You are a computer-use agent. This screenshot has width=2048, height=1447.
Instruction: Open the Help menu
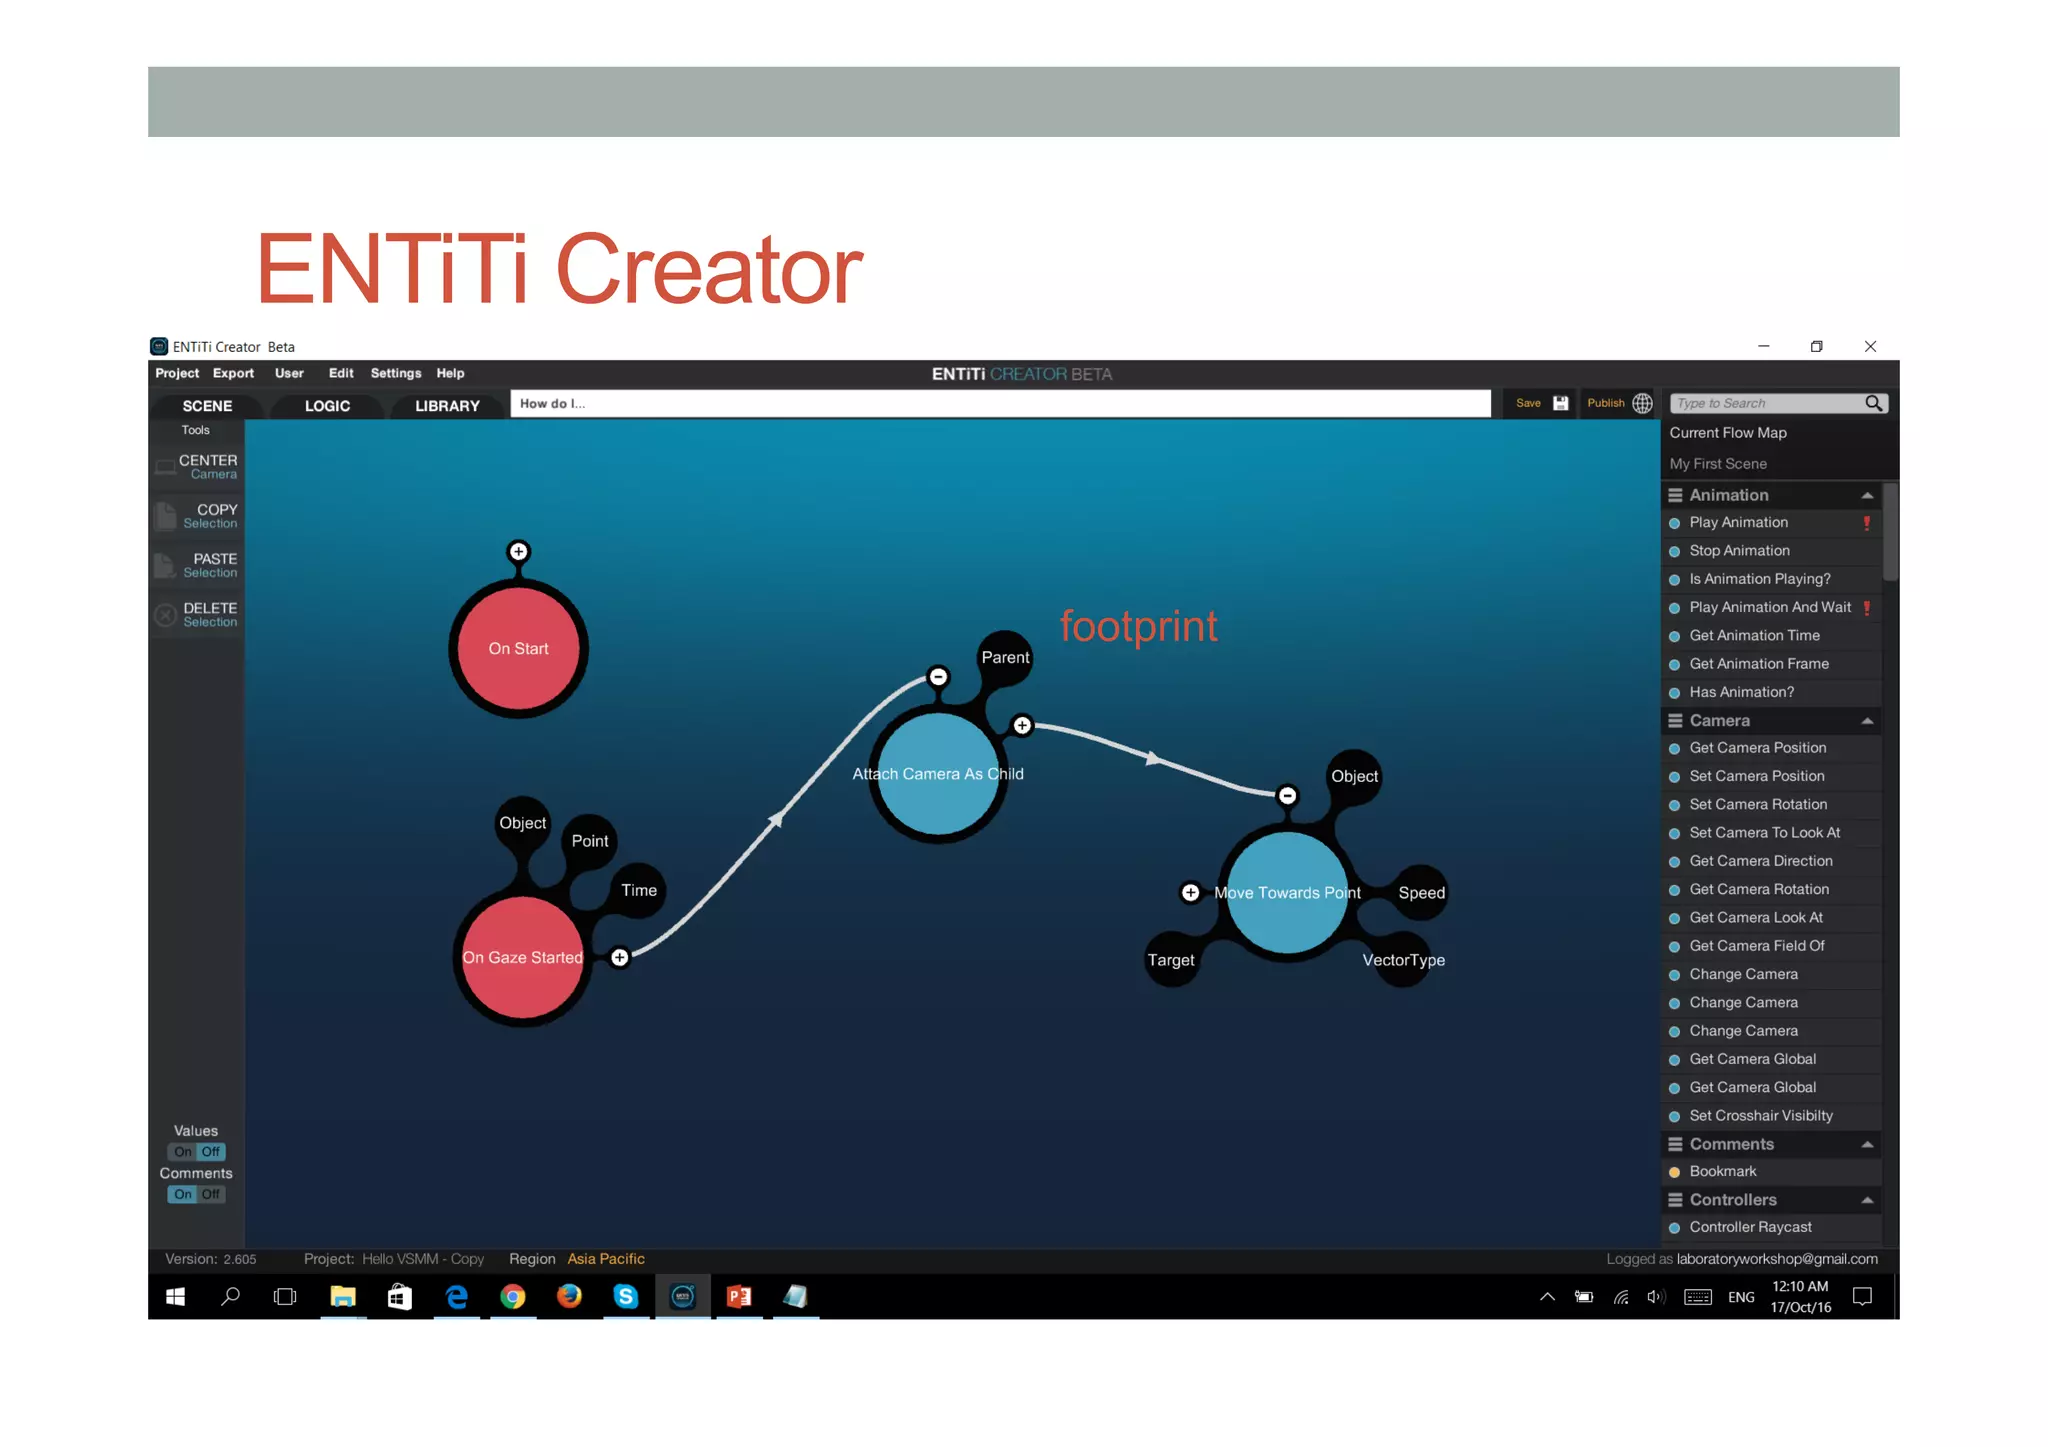pyautogui.click(x=450, y=373)
